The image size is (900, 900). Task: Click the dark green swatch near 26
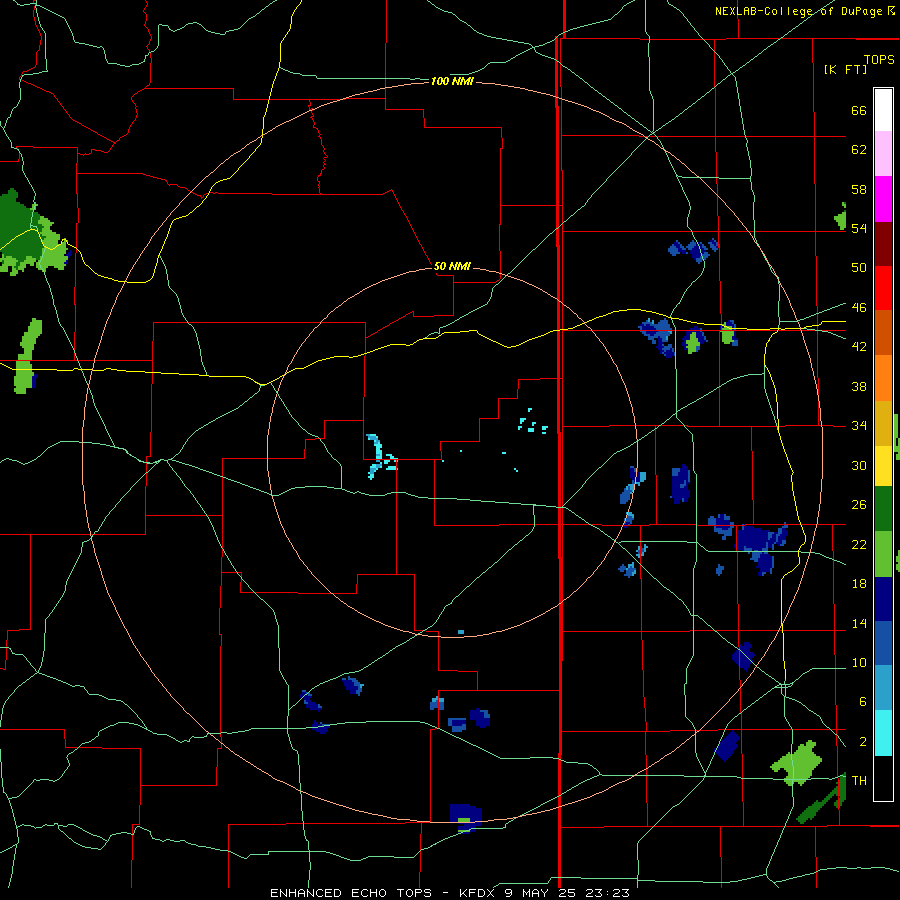(x=883, y=509)
